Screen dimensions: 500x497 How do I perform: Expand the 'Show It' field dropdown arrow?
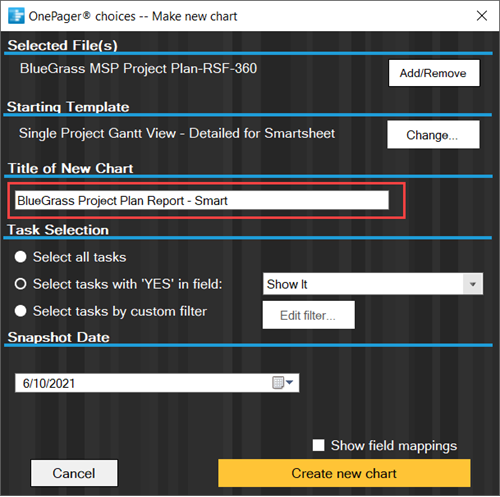click(x=472, y=284)
